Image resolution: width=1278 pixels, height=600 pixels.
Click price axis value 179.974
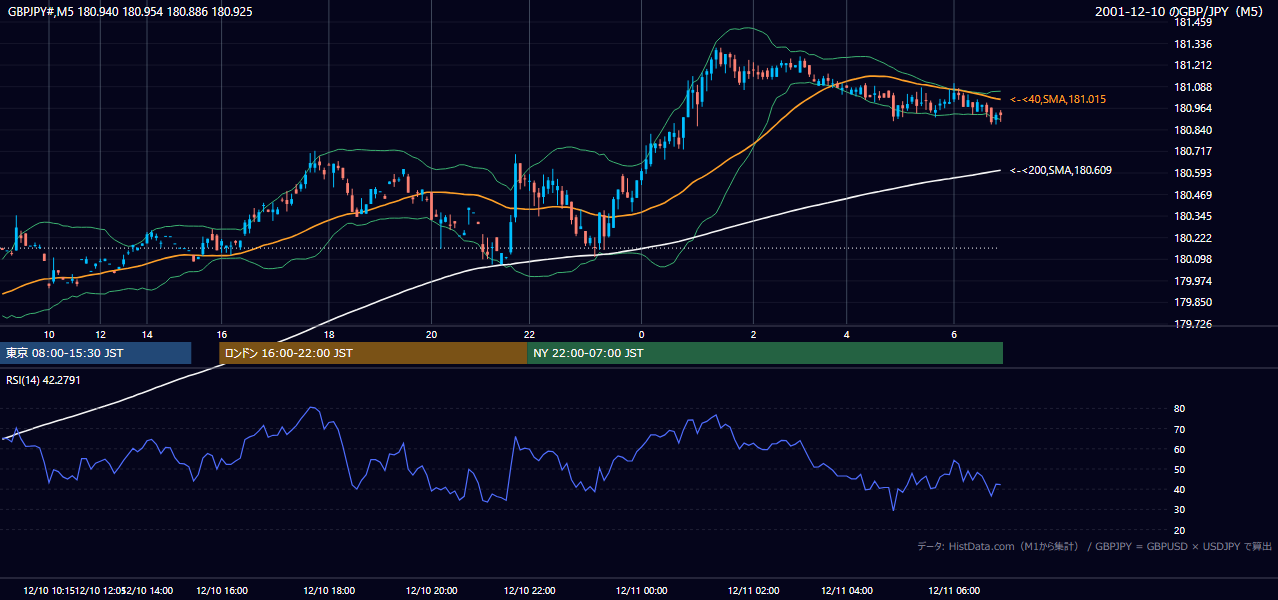point(1192,281)
